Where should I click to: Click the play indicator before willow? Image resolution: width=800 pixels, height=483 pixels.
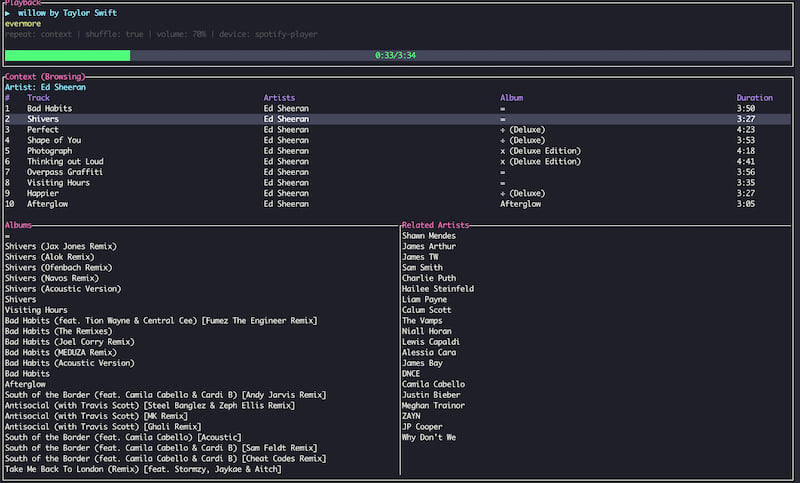click(x=8, y=13)
